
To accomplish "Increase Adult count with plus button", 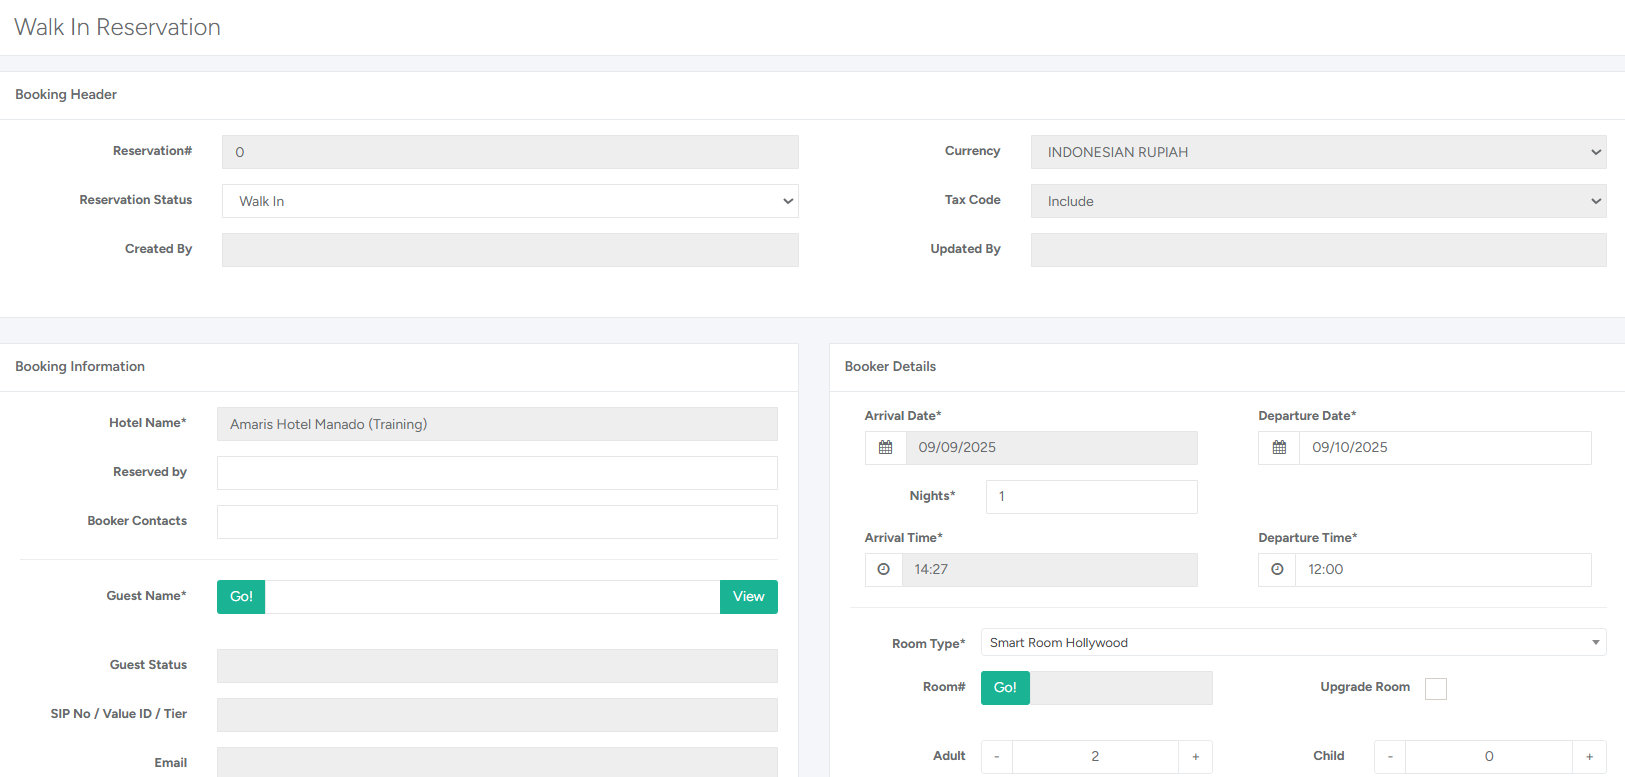I will click(1195, 757).
